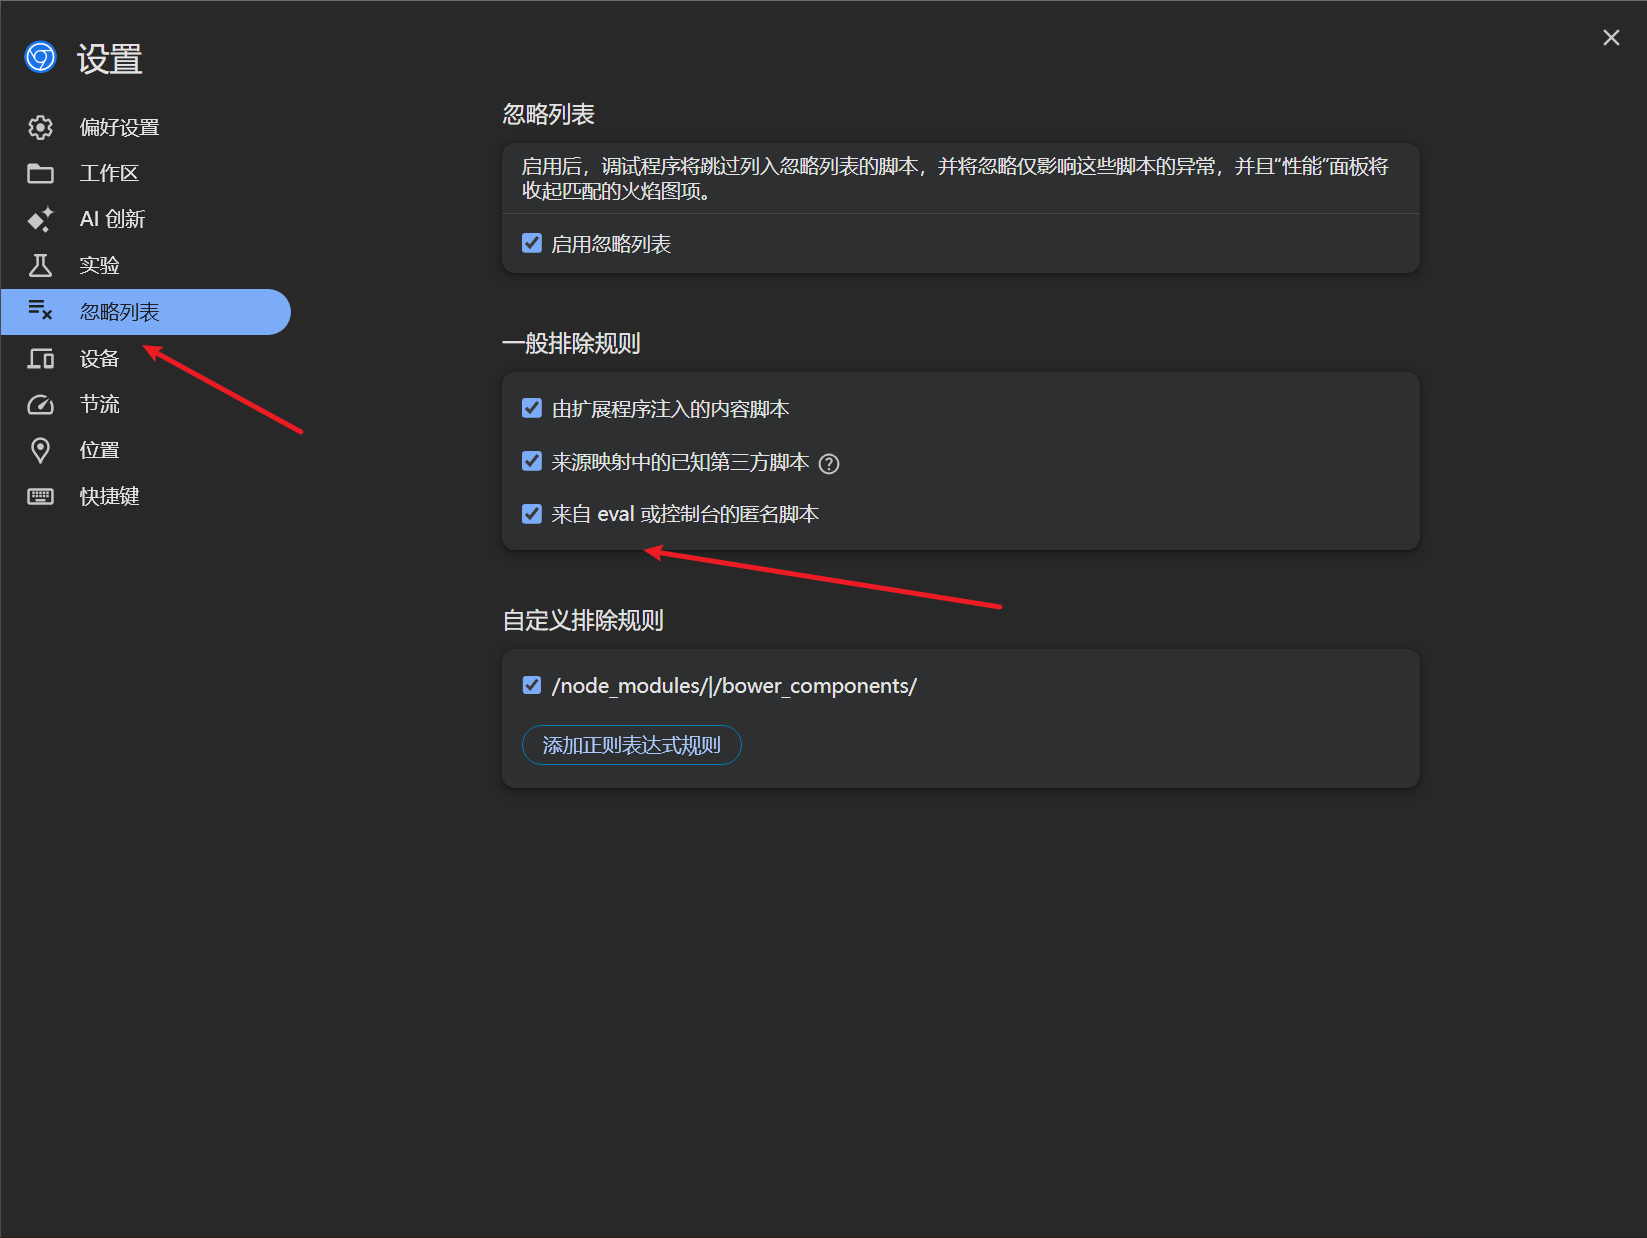
Task: Click the keyboard icon for 快捷键
Action: pyautogui.click(x=40, y=496)
